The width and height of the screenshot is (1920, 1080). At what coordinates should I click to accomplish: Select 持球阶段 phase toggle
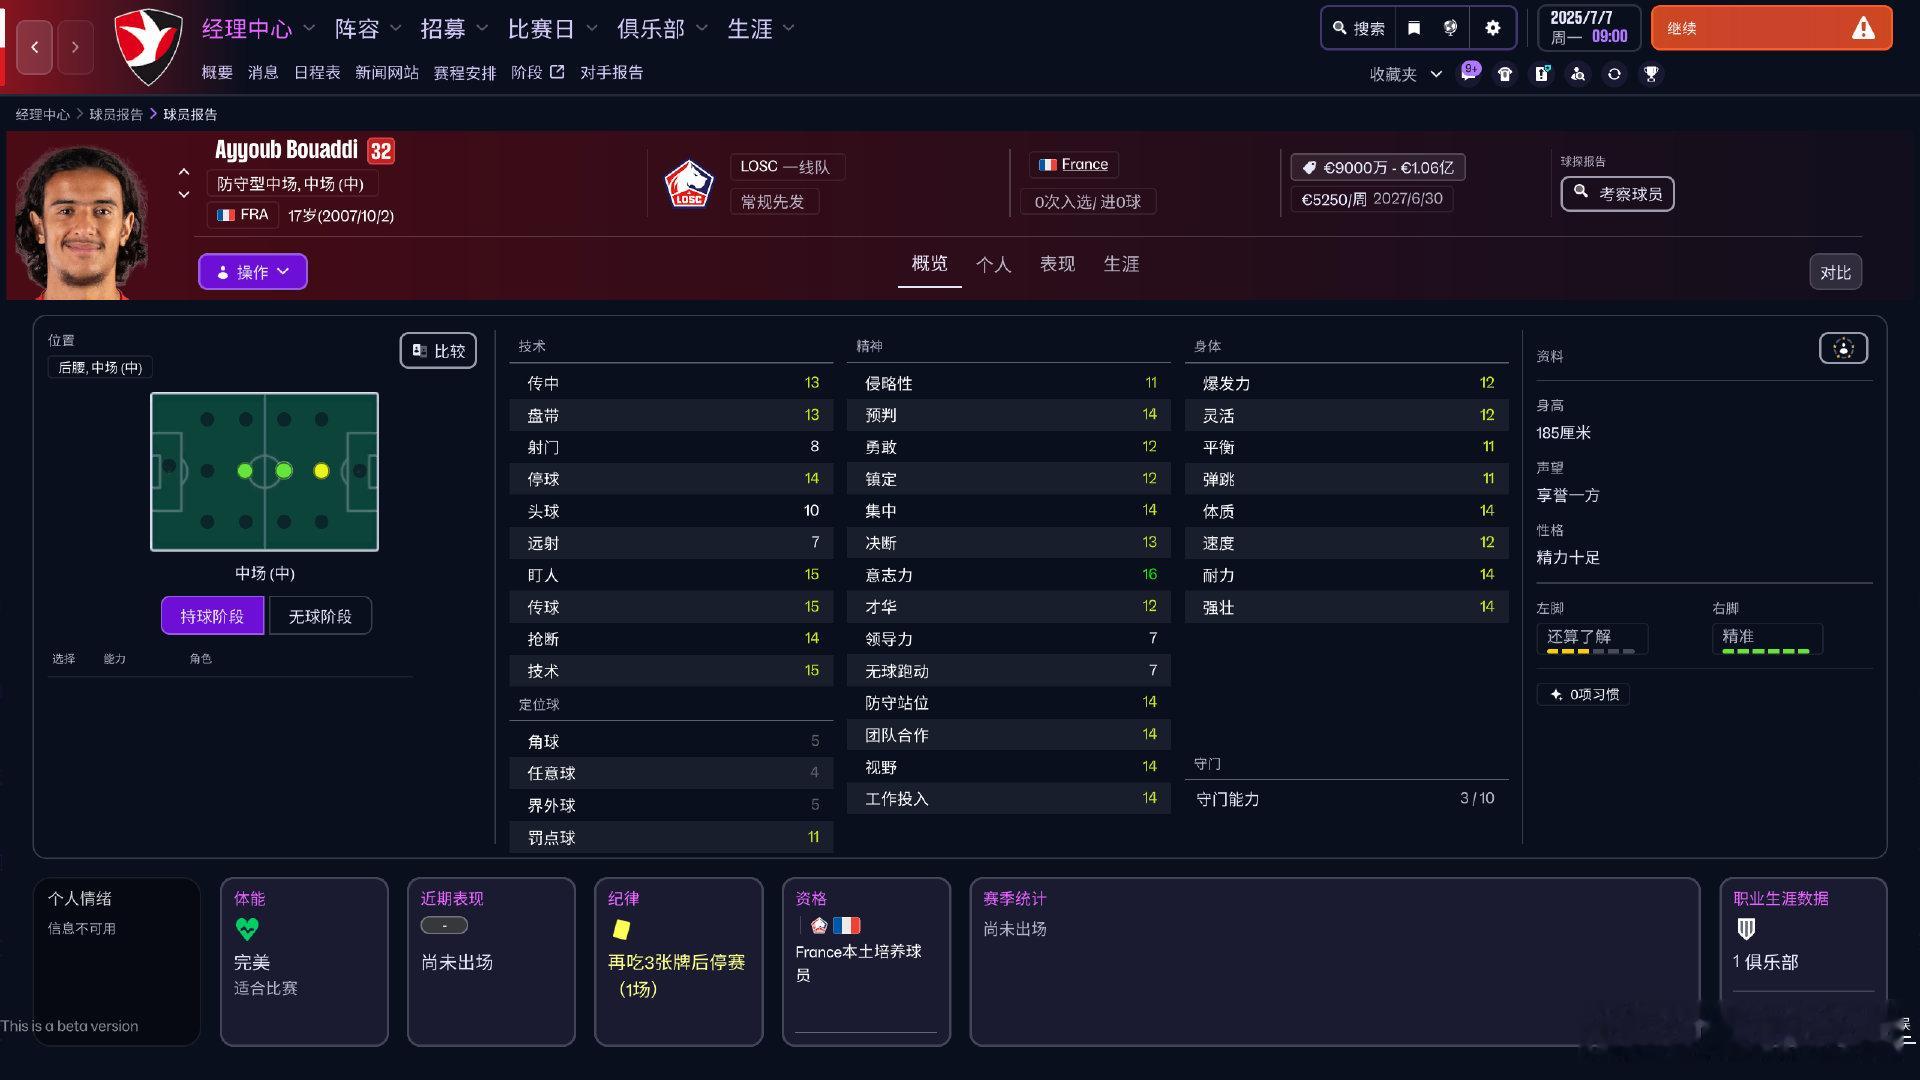click(212, 616)
